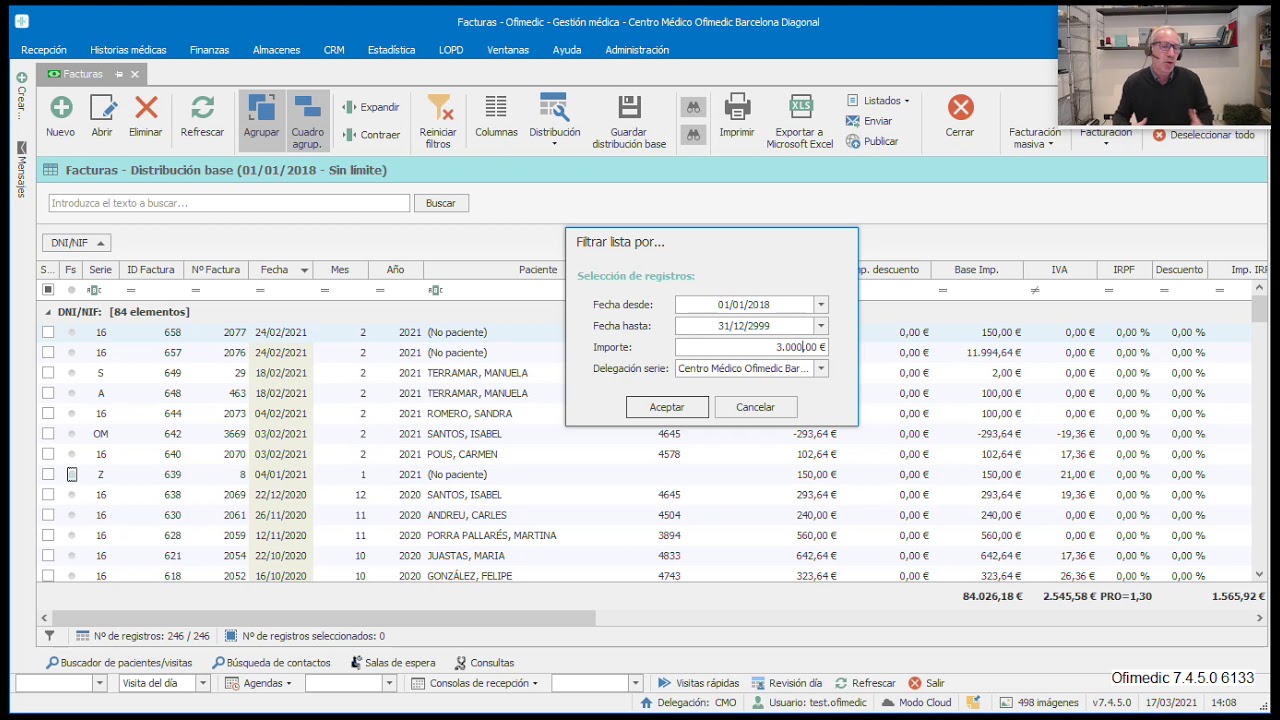Open the Fecha hasta date dropdown
Viewport: 1280px width, 720px height.
tap(821, 326)
